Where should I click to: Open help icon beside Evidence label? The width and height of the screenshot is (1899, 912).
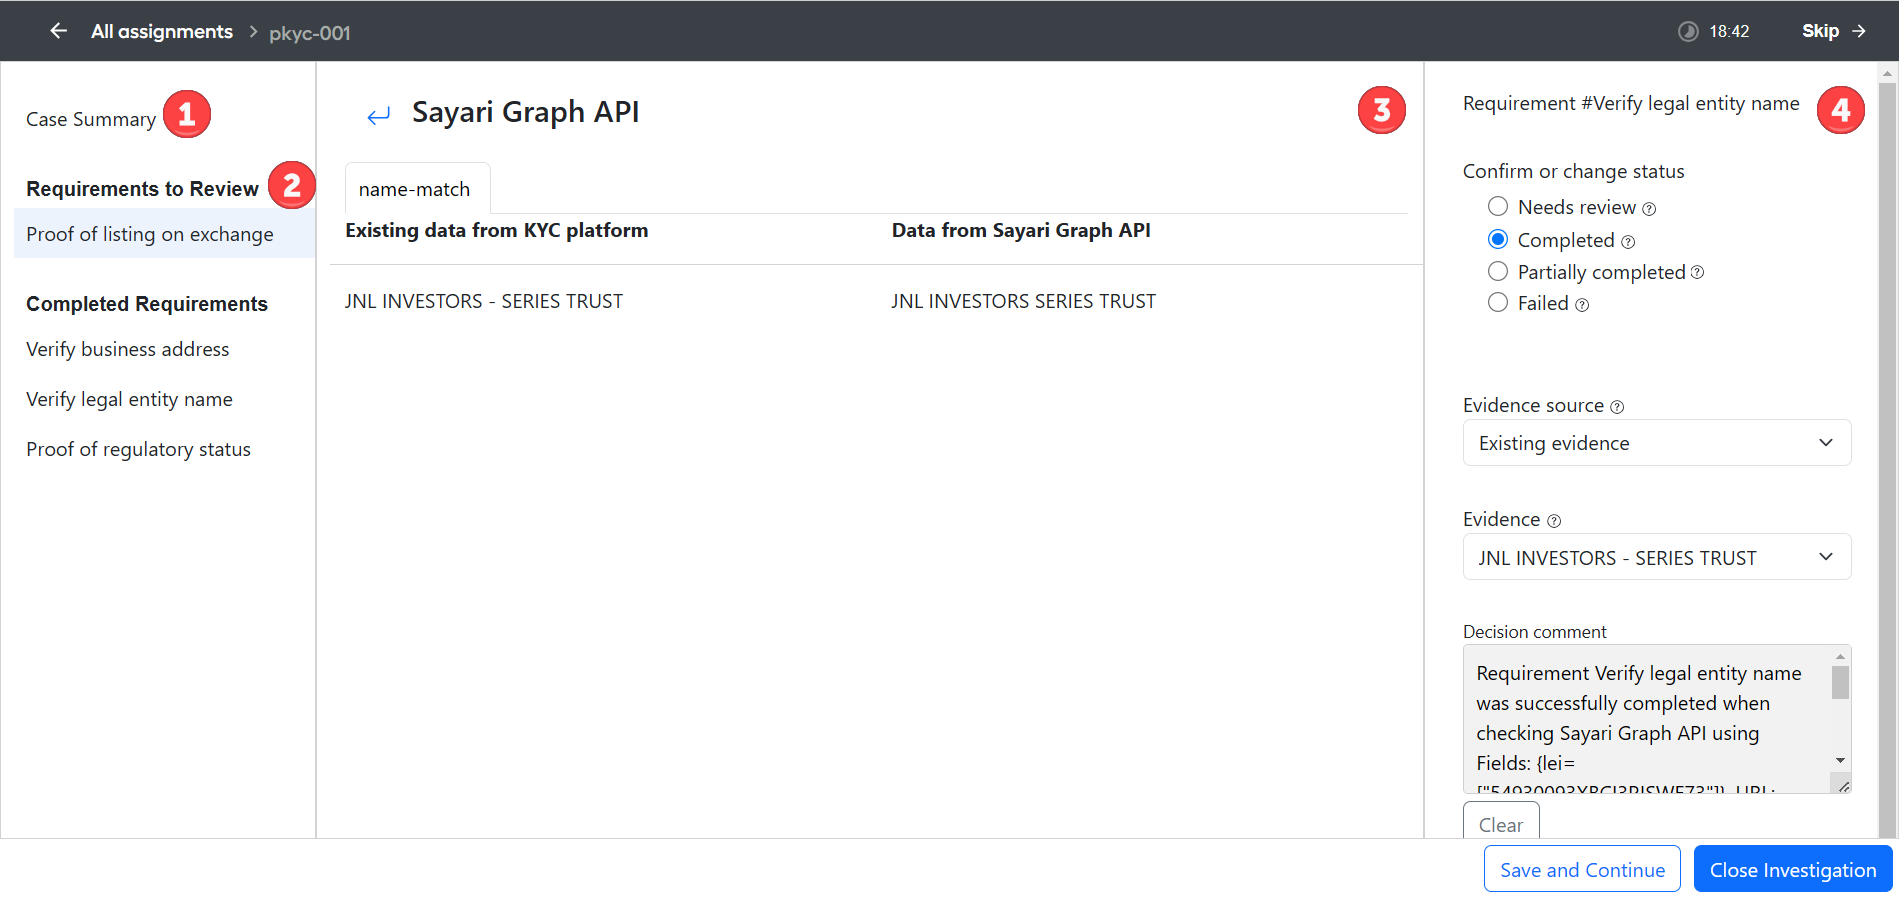[1554, 521]
